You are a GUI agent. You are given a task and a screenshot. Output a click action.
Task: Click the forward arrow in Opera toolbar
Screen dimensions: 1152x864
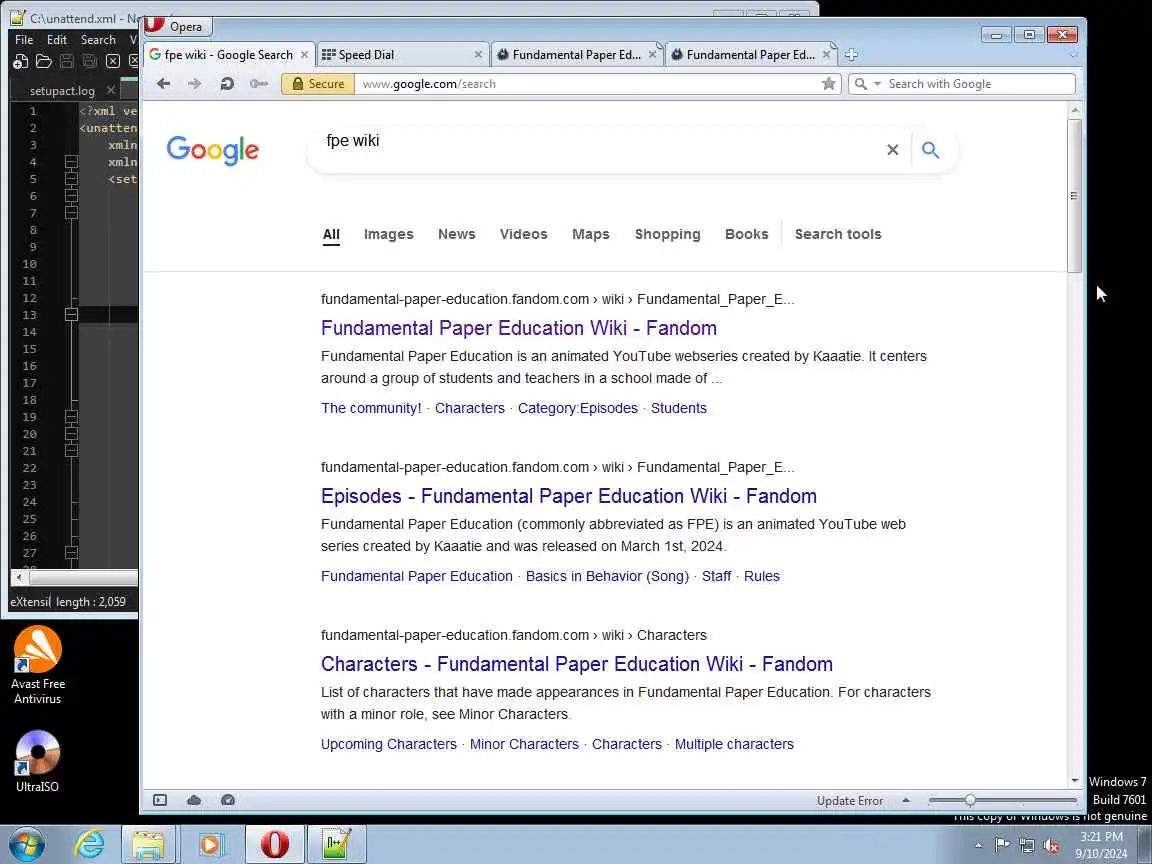point(195,84)
